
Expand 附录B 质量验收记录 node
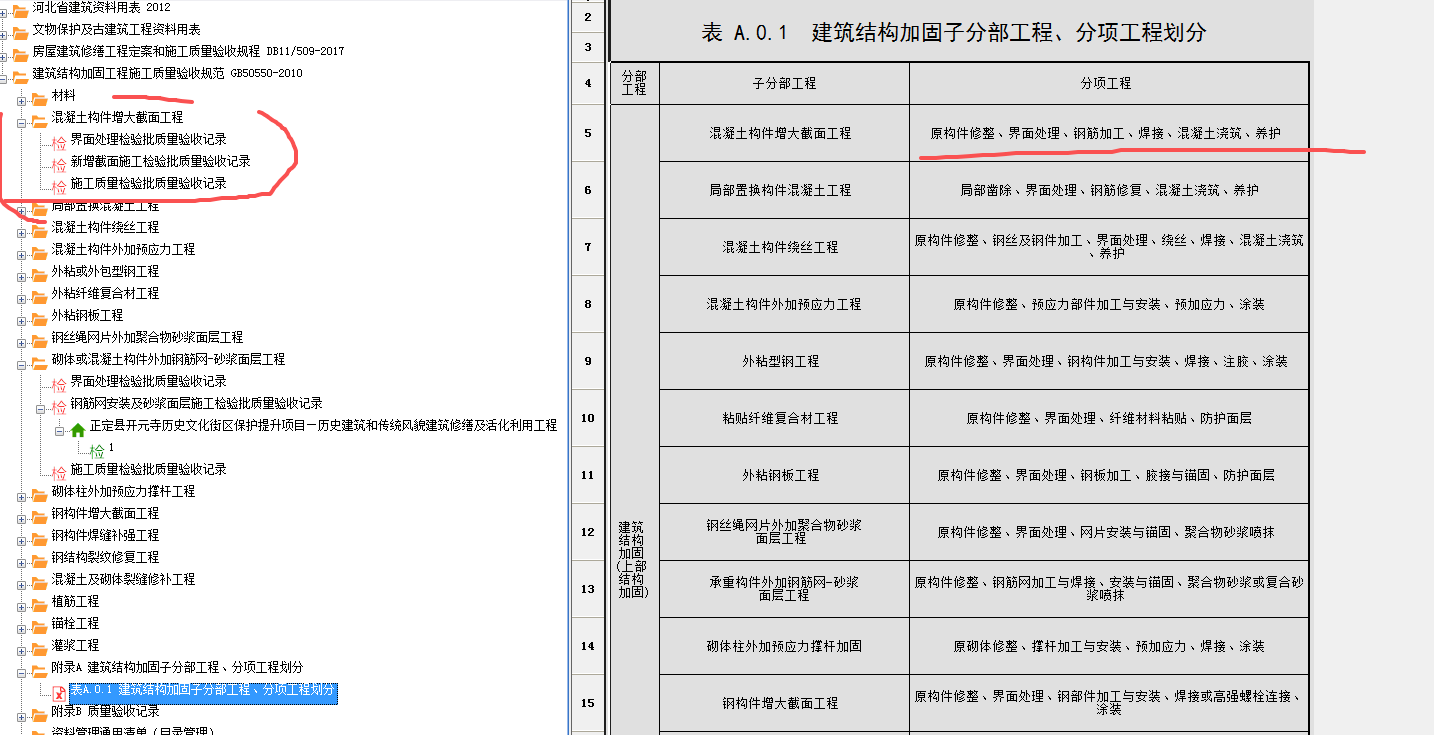(21, 716)
